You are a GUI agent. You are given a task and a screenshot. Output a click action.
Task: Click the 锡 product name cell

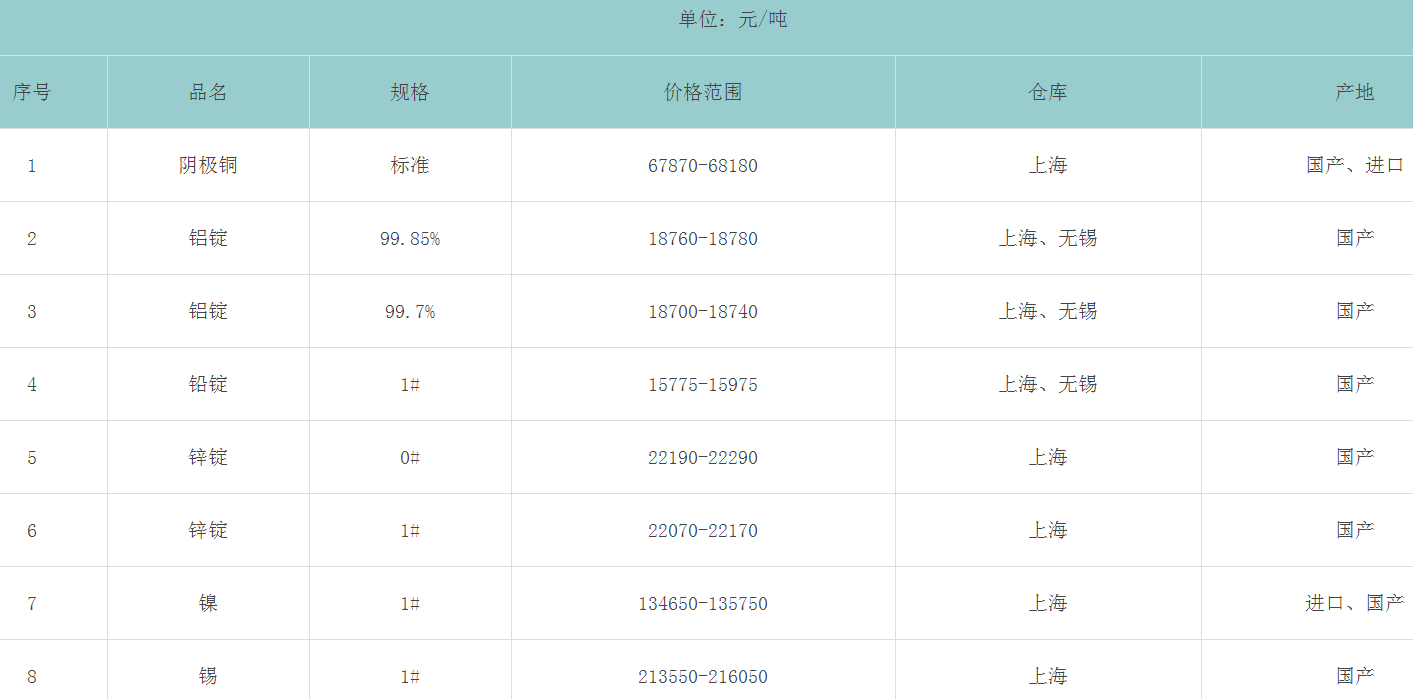(x=208, y=676)
